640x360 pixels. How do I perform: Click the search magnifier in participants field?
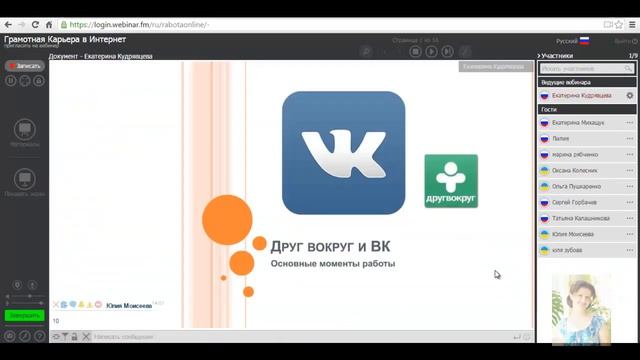point(629,69)
